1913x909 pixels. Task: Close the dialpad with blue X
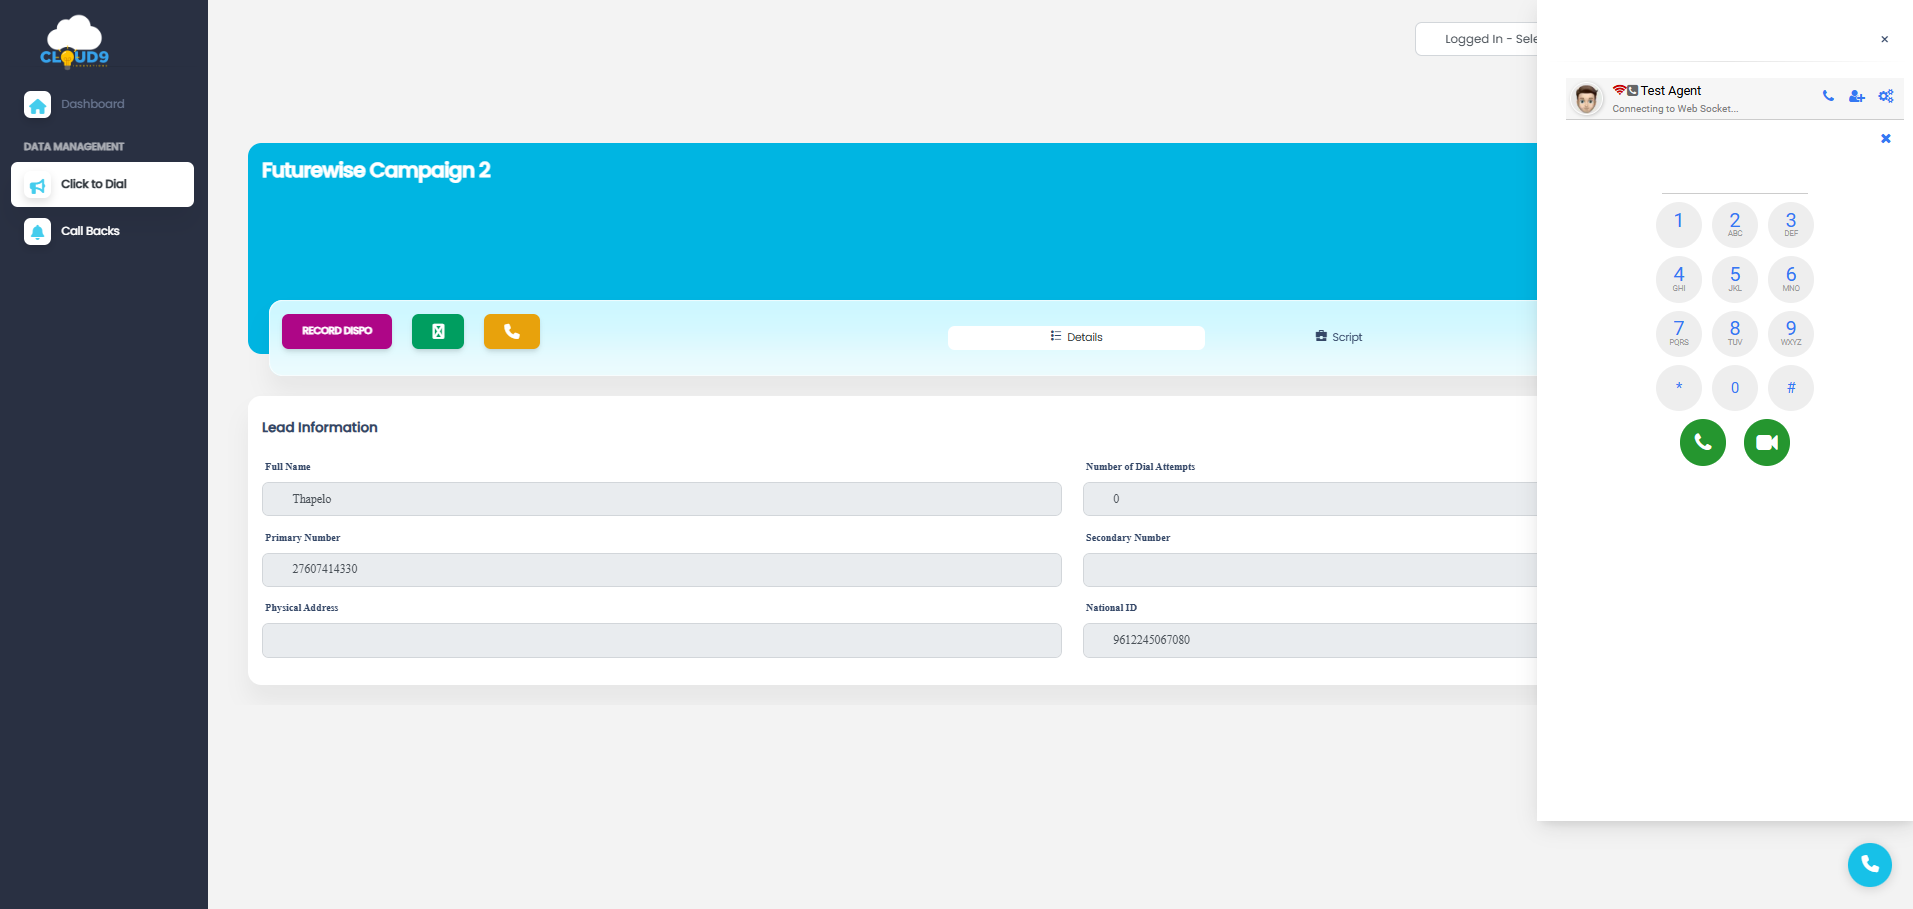coord(1886,139)
